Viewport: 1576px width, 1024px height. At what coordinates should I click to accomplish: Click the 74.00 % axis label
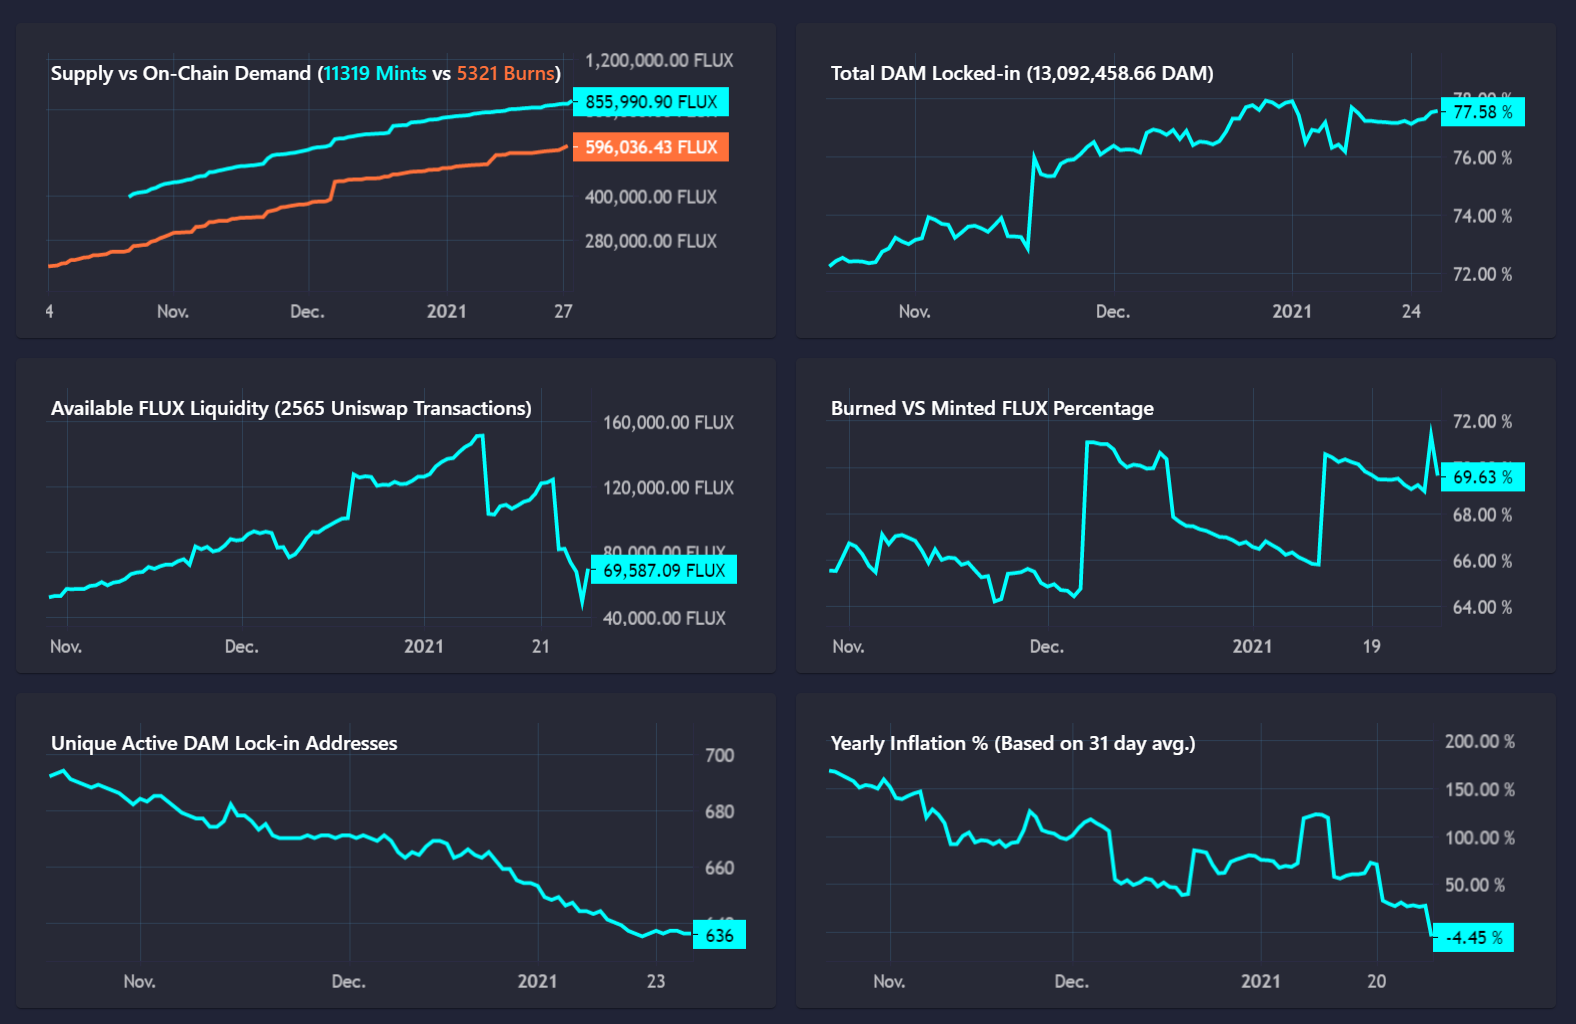[x=1482, y=216]
